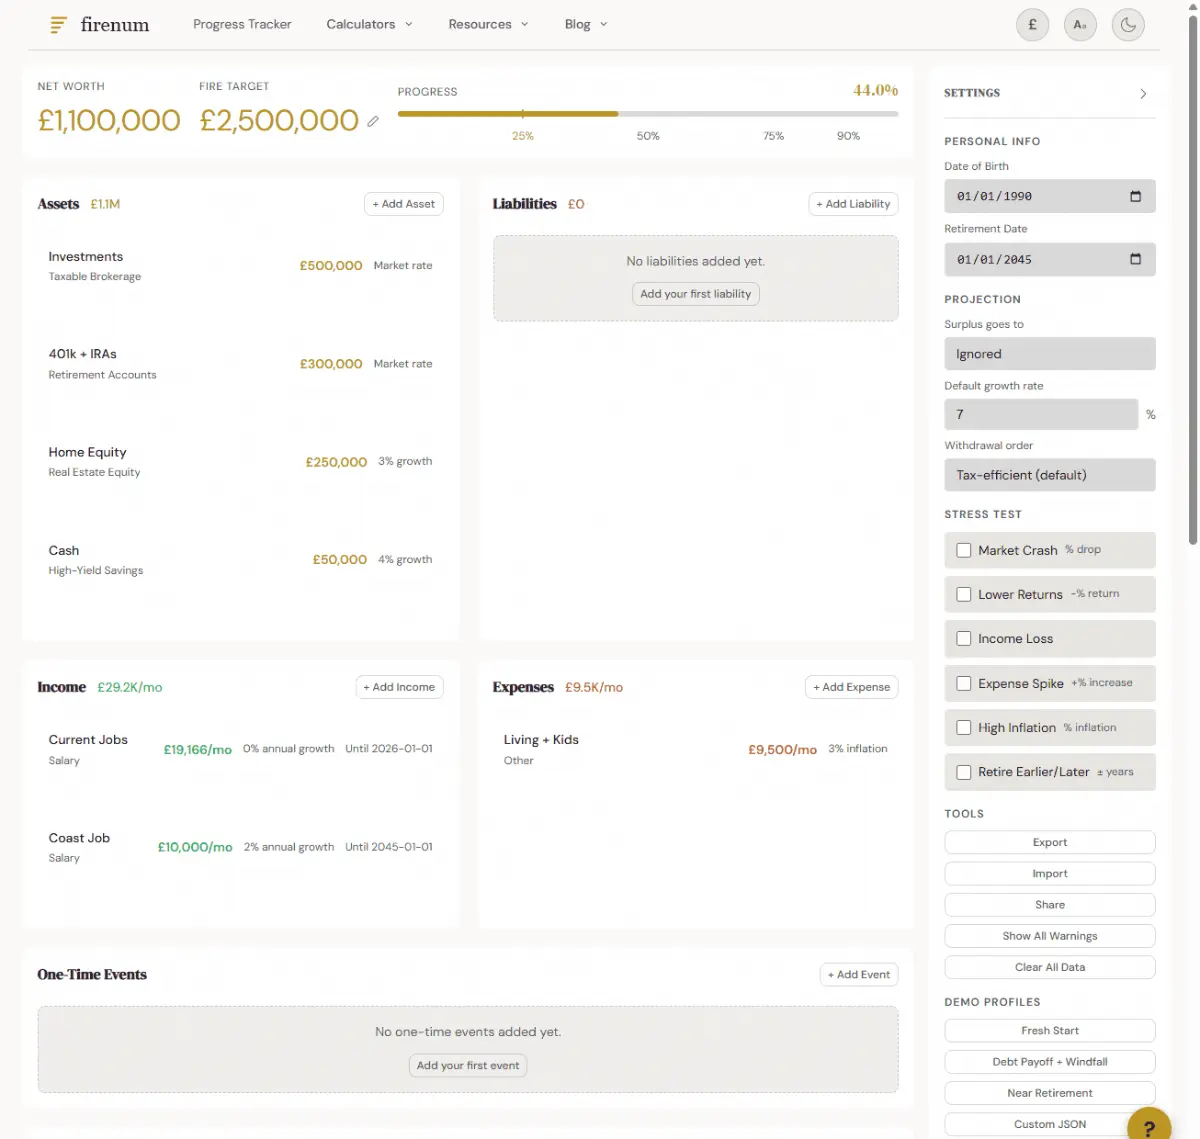Edit the FIRE target using the pencil icon
The image size is (1200, 1139).
[x=373, y=121]
